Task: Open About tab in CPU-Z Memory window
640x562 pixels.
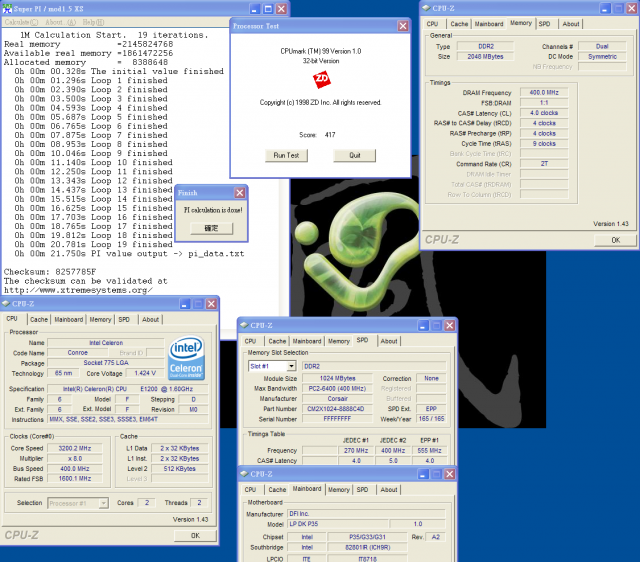Action: click(571, 24)
